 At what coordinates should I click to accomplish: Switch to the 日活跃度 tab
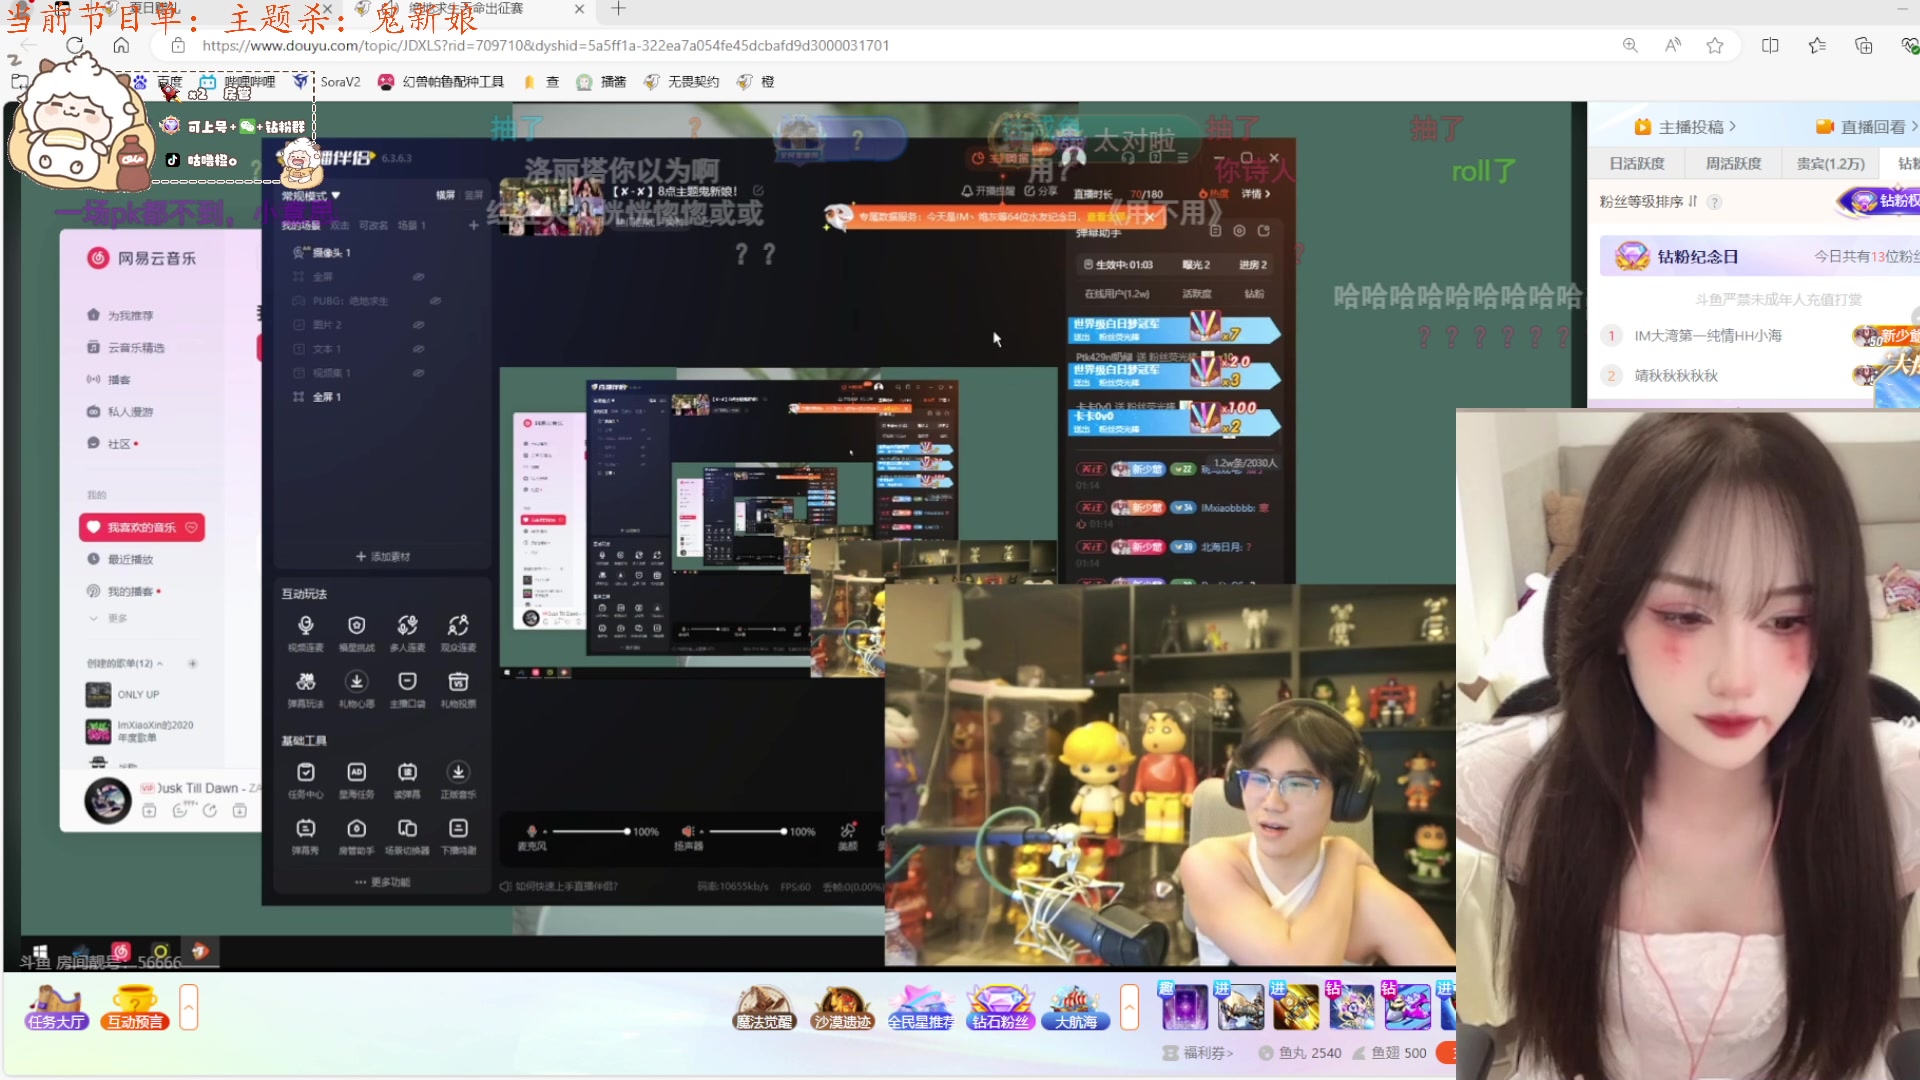(x=1636, y=163)
